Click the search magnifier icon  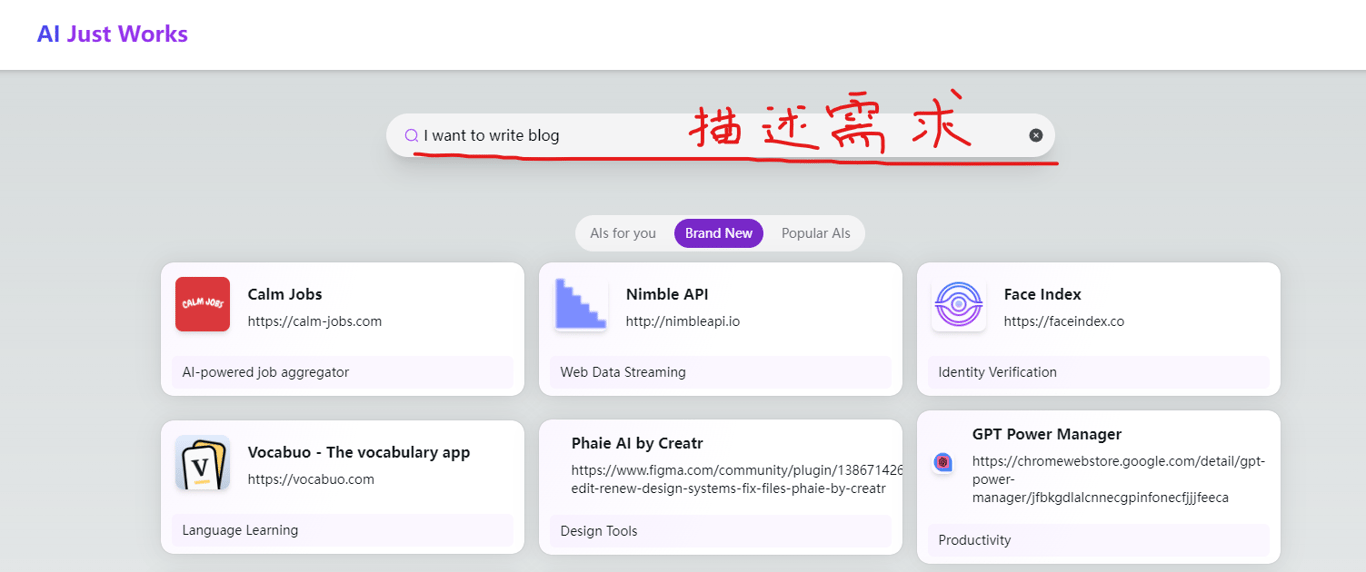click(x=411, y=135)
